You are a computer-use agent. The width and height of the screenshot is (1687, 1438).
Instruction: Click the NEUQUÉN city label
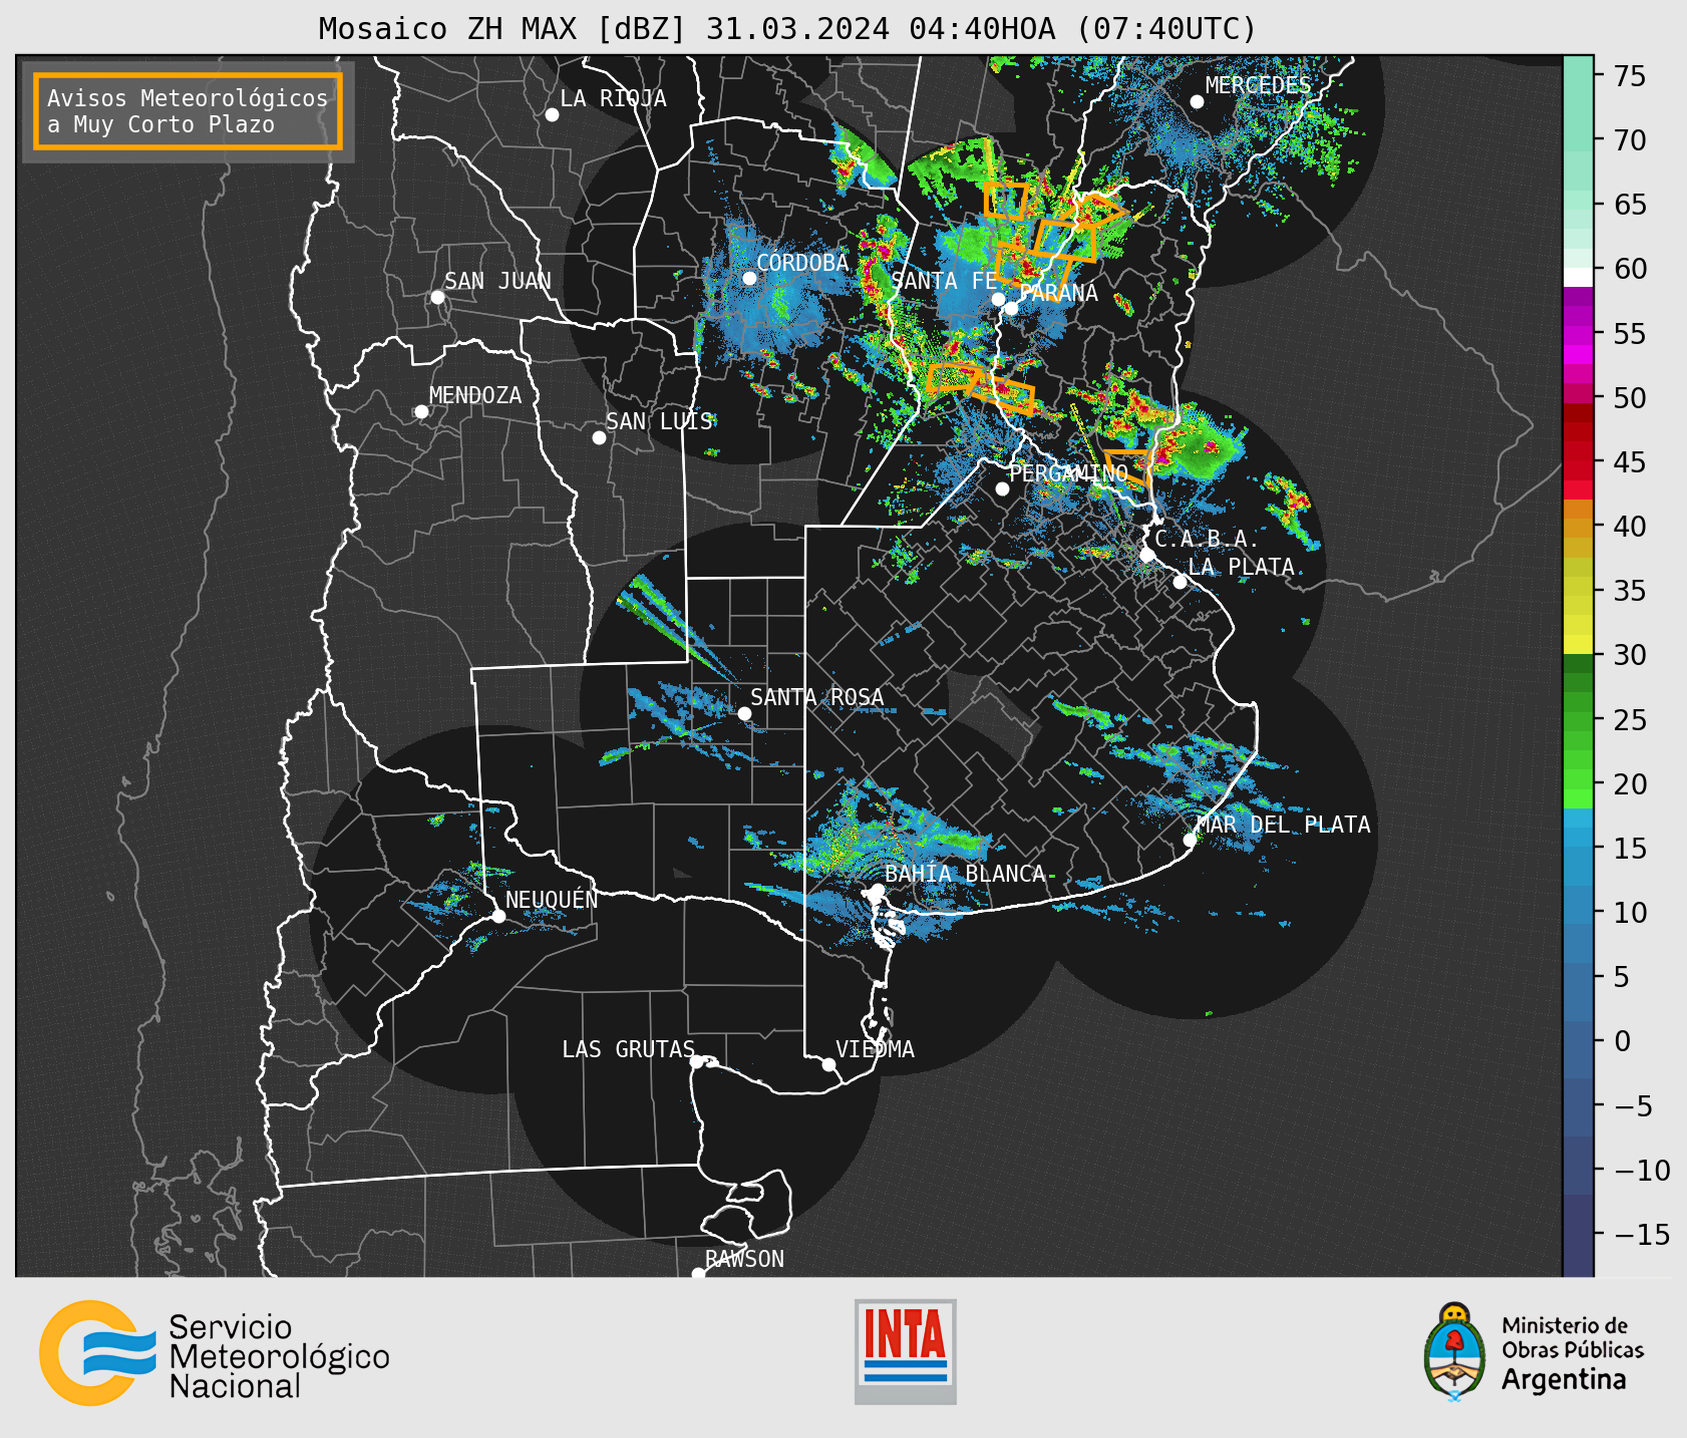coord(551,899)
